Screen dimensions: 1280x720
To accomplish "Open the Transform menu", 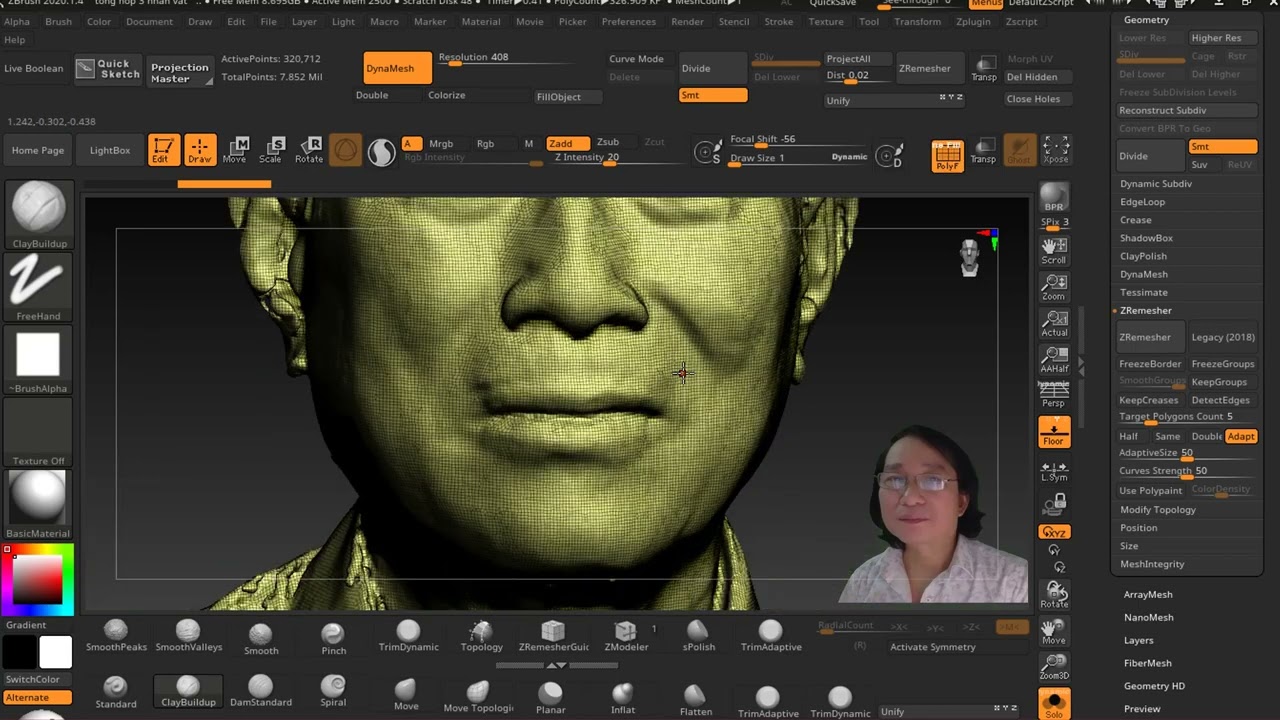I will (x=917, y=22).
